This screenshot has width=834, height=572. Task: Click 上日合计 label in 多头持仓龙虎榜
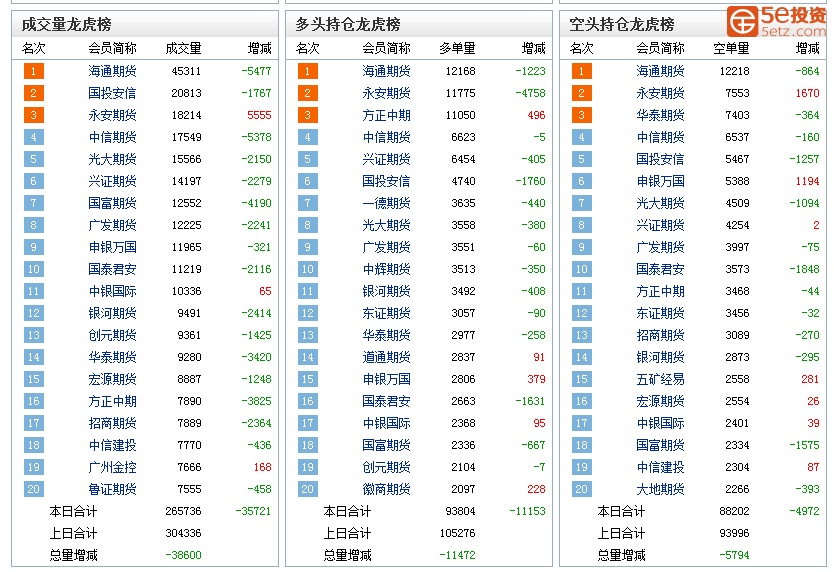[347, 533]
